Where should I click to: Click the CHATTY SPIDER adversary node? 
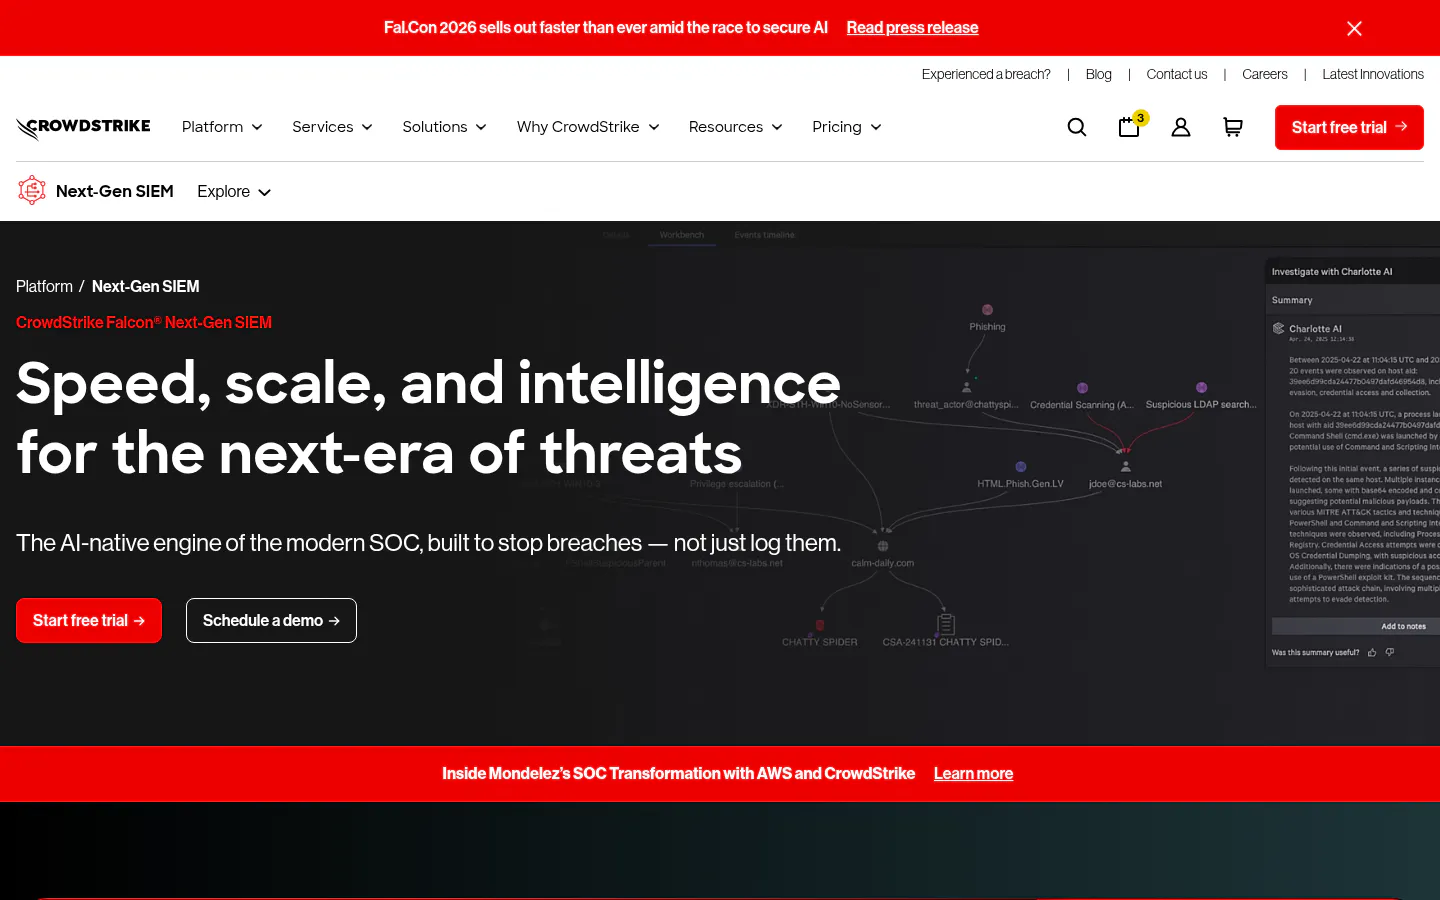pos(820,633)
